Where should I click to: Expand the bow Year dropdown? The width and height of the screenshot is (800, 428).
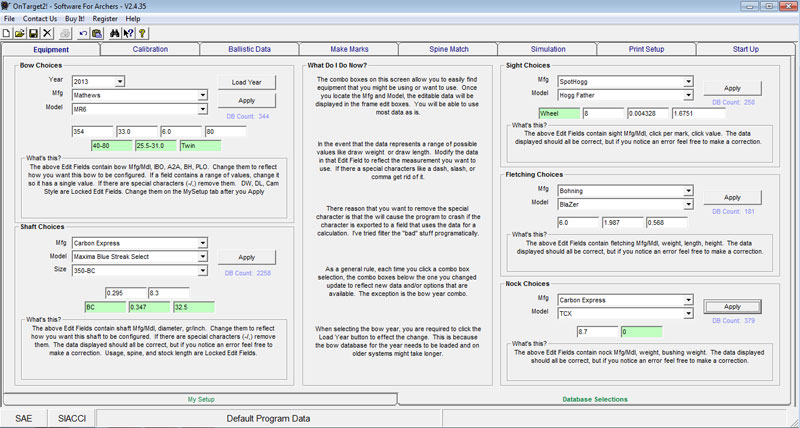(x=119, y=81)
